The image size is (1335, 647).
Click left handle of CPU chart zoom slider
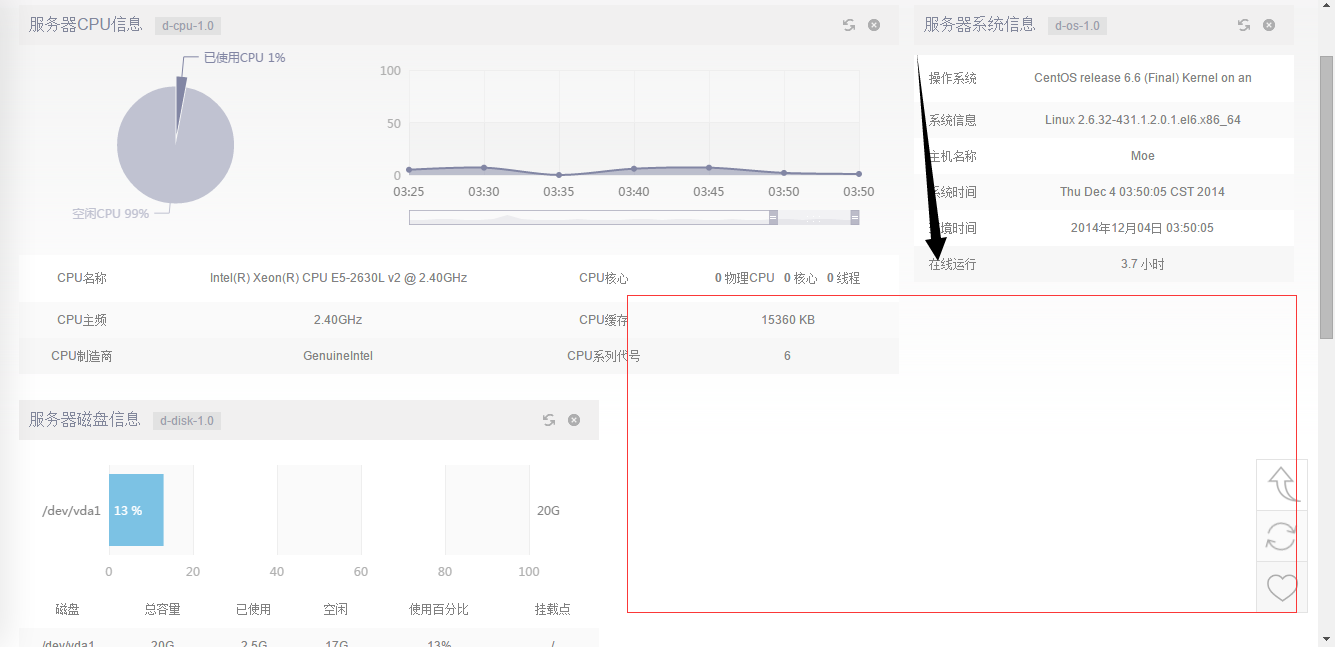[773, 217]
